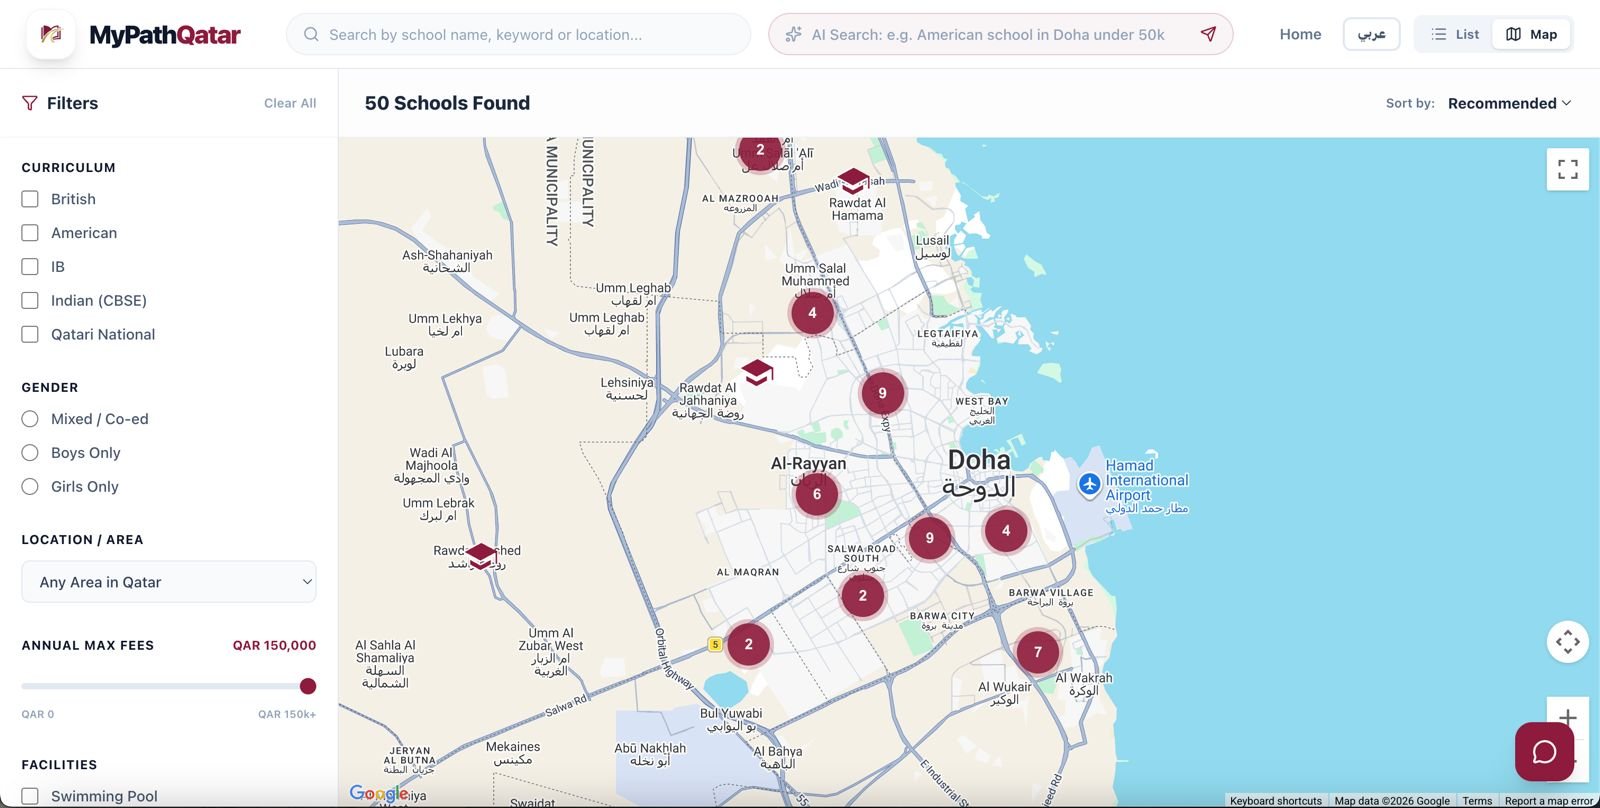Expand the Sort by Recommended dropdown
Screen dimensions: 1600x808
pyautogui.click(x=1509, y=103)
